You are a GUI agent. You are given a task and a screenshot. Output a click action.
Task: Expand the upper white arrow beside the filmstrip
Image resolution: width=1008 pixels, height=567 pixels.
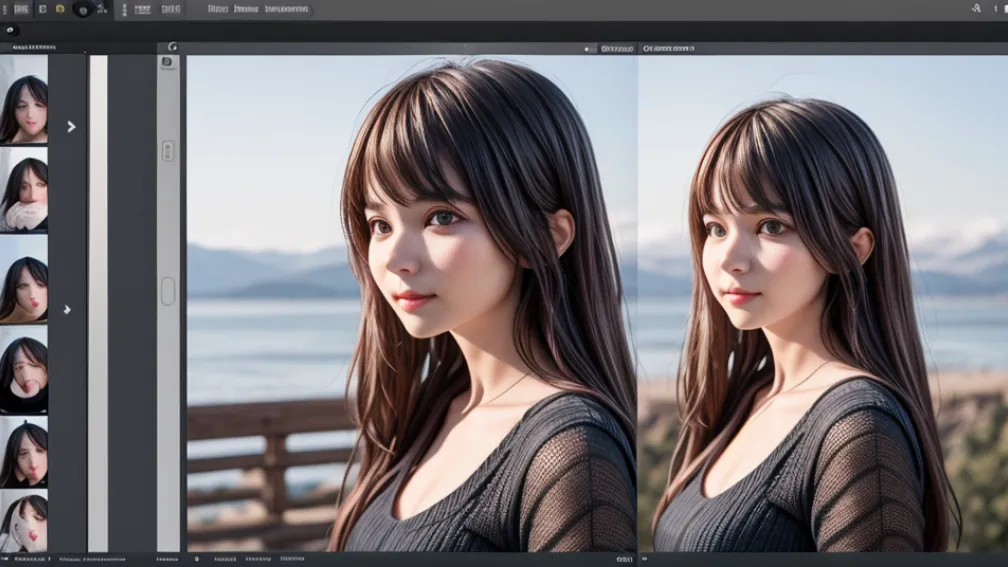coord(71,127)
